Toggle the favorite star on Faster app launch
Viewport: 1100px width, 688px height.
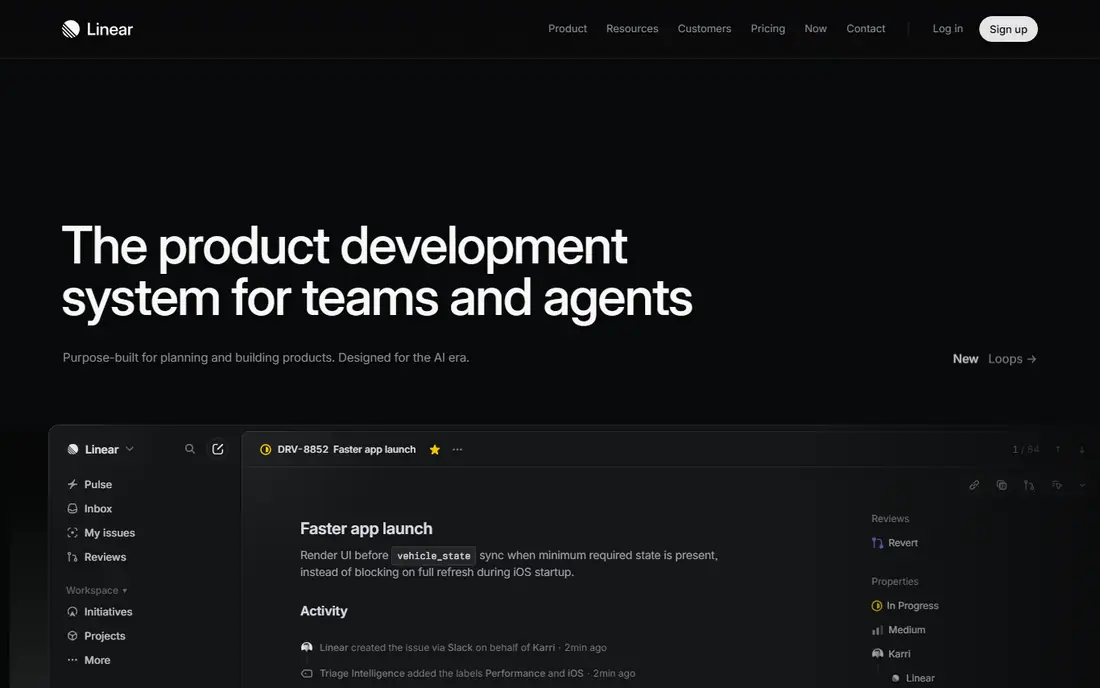click(434, 450)
